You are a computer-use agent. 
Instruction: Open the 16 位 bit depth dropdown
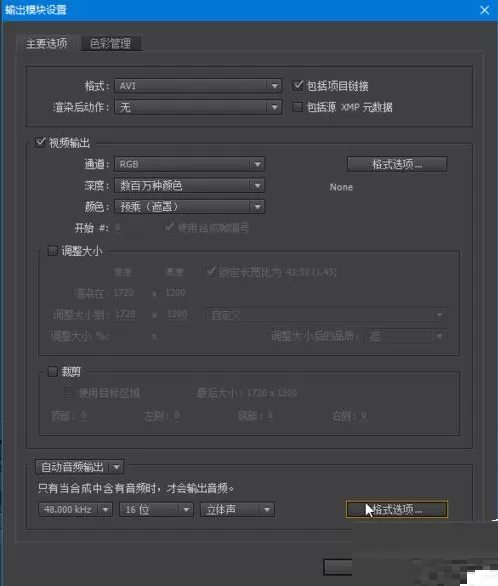(156, 509)
